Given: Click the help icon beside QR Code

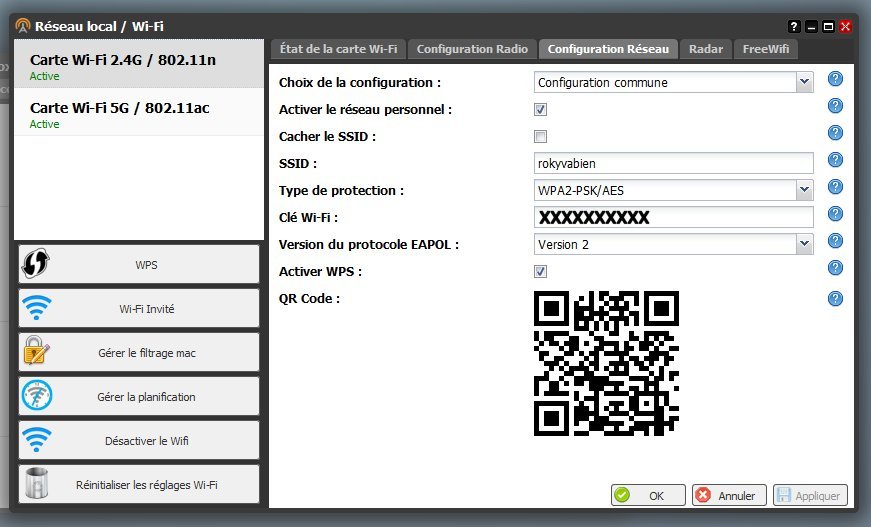Looking at the screenshot, I should 835,299.
